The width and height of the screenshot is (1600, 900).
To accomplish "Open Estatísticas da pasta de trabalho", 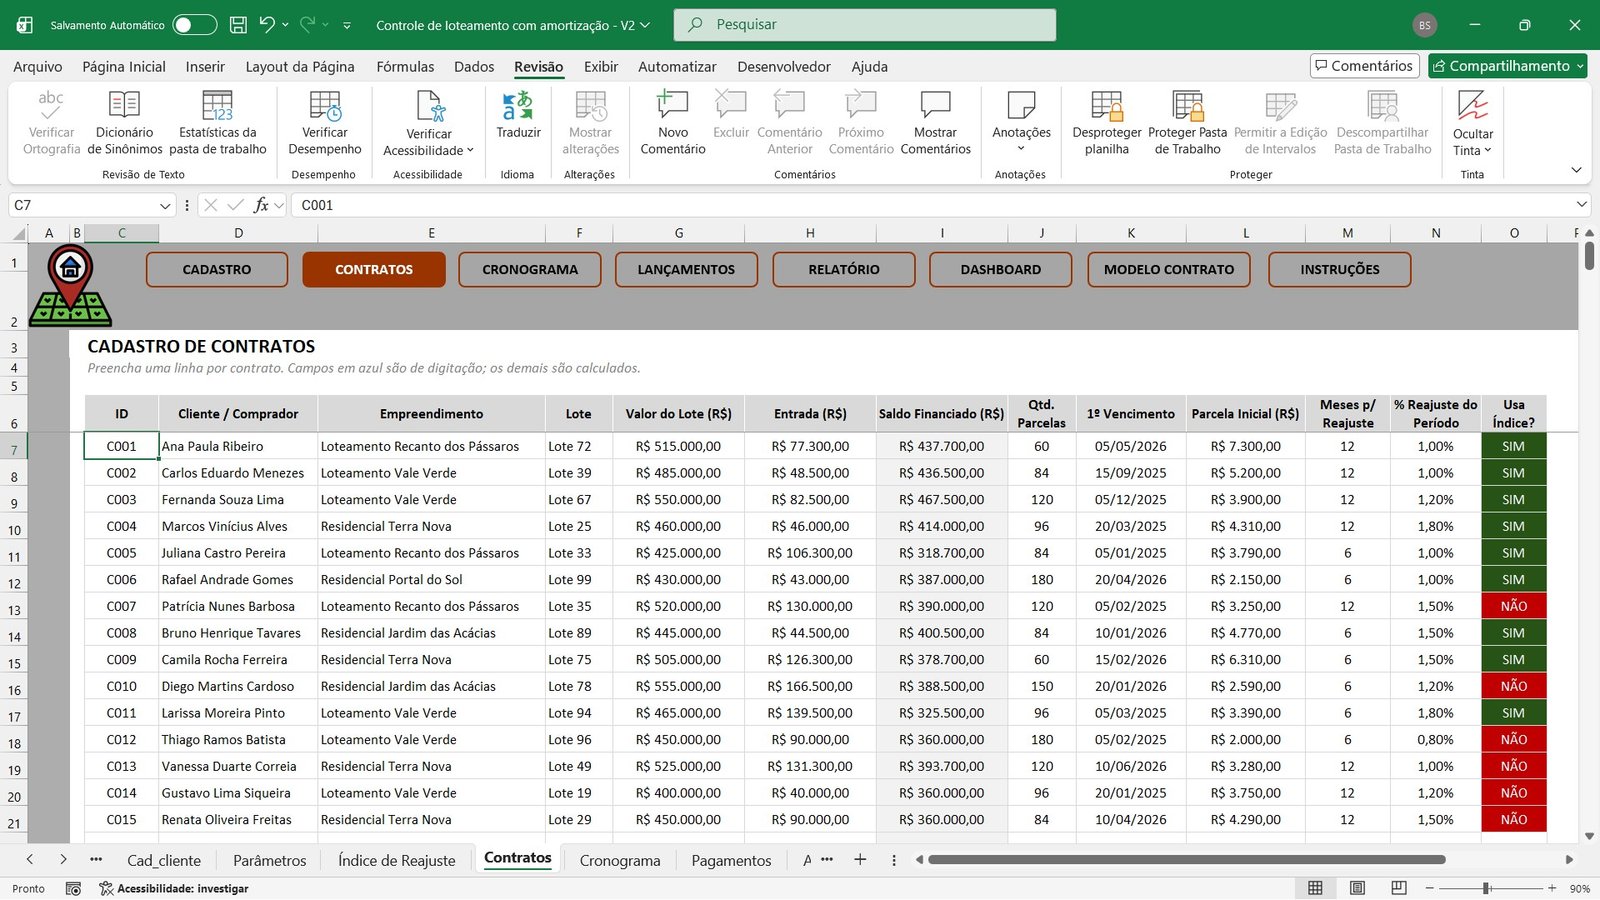I will coord(217,123).
